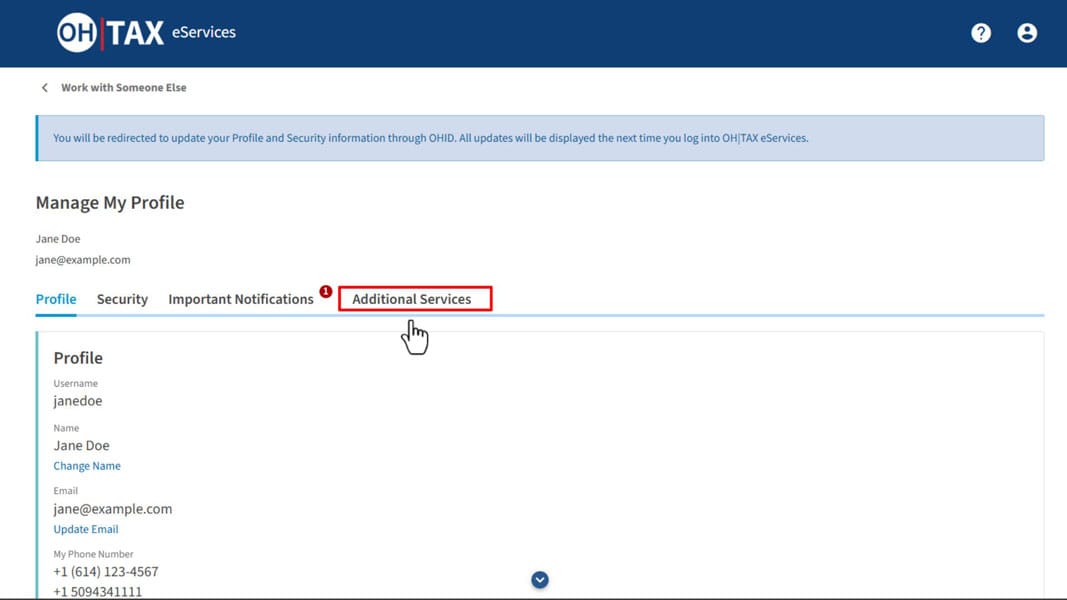The width and height of the screenshot is (1067, 600).
Task: Switch to the Profile tab
Action: point(56,299)
